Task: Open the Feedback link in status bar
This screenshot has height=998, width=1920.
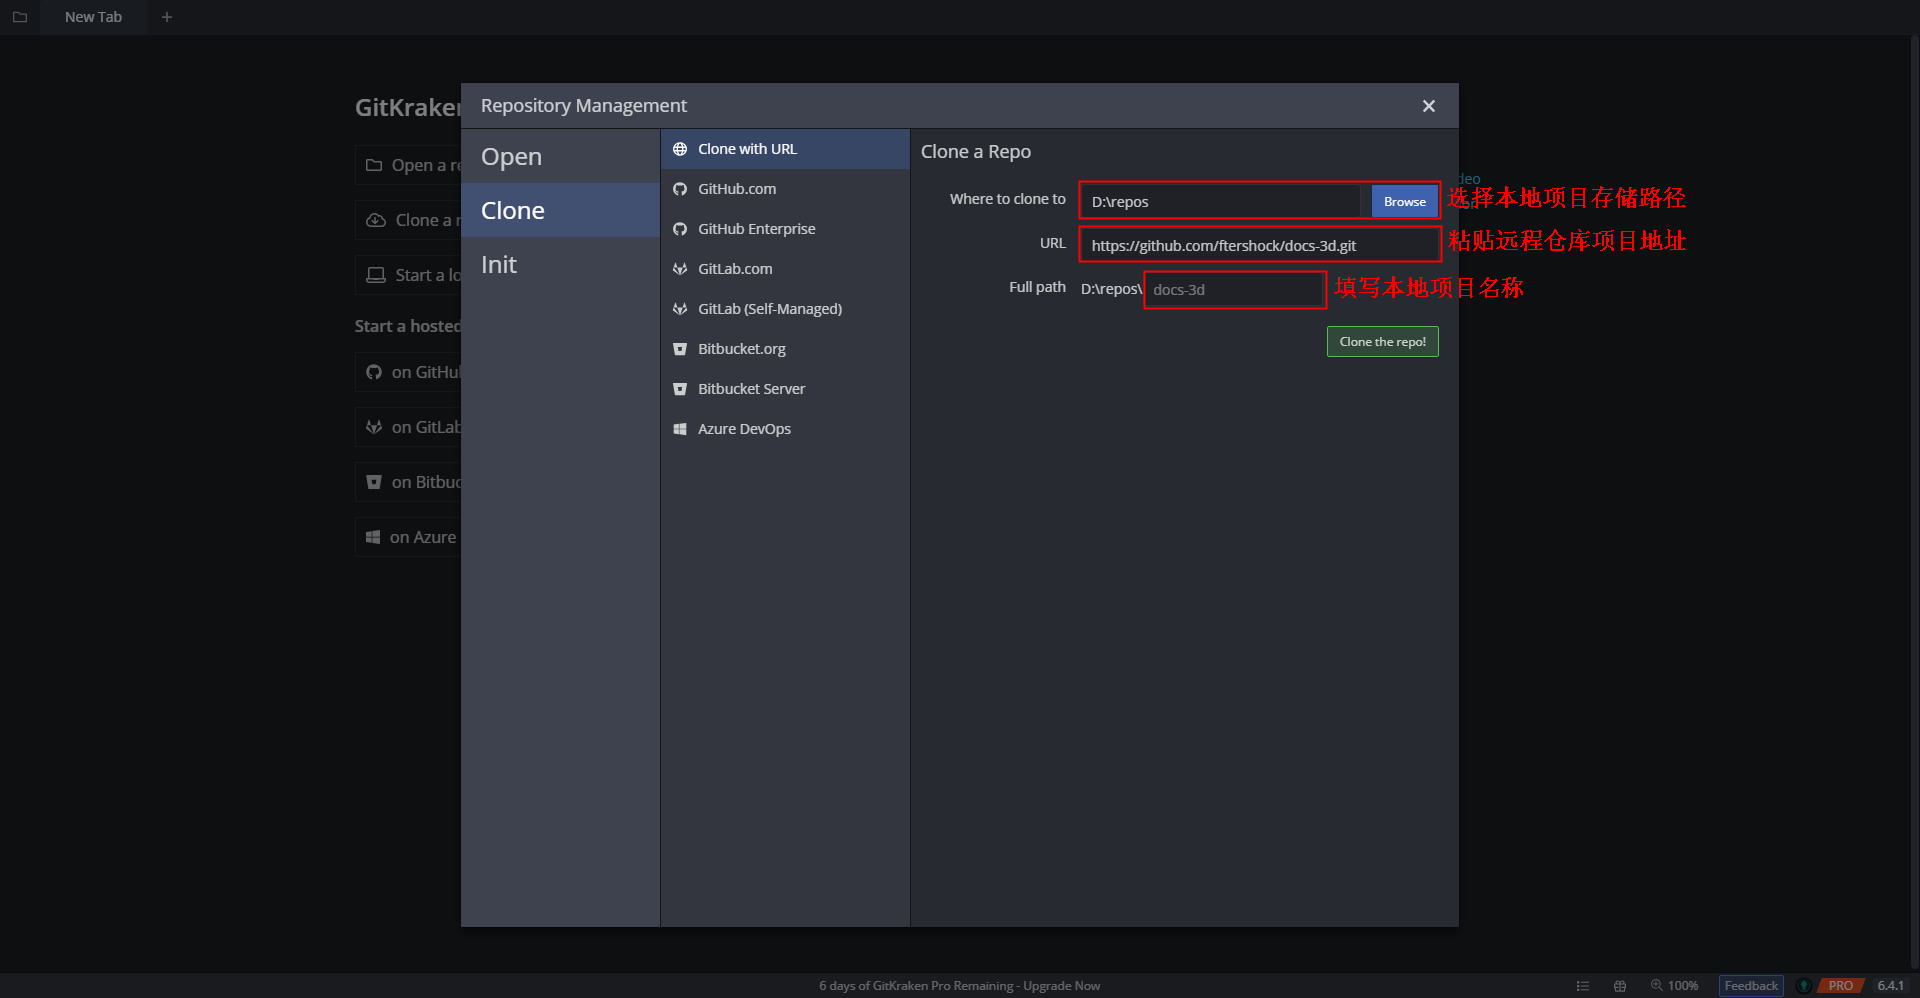Action: click(x=1750, y=986)
